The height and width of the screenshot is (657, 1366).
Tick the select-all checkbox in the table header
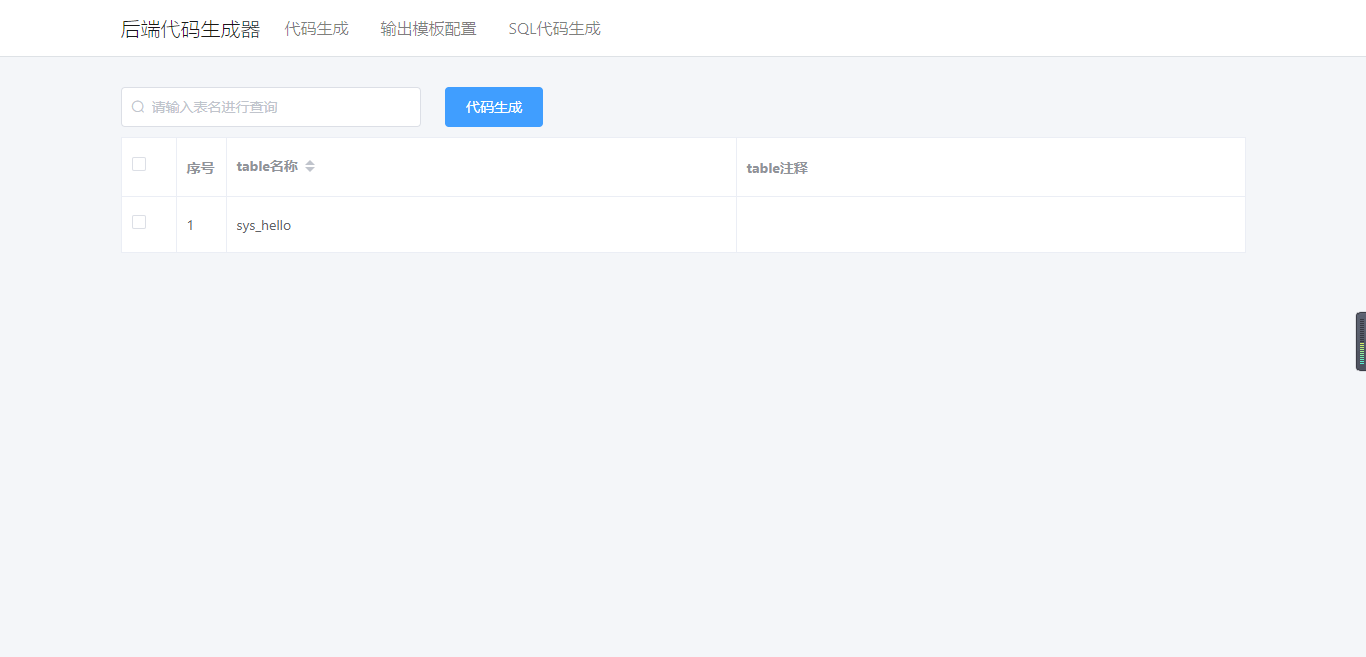(139, 164)
